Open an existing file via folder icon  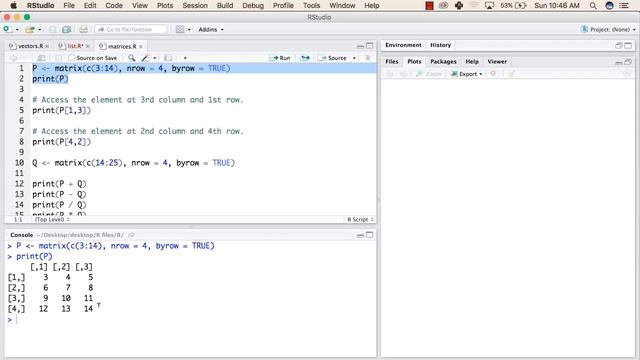coord(29,29)
